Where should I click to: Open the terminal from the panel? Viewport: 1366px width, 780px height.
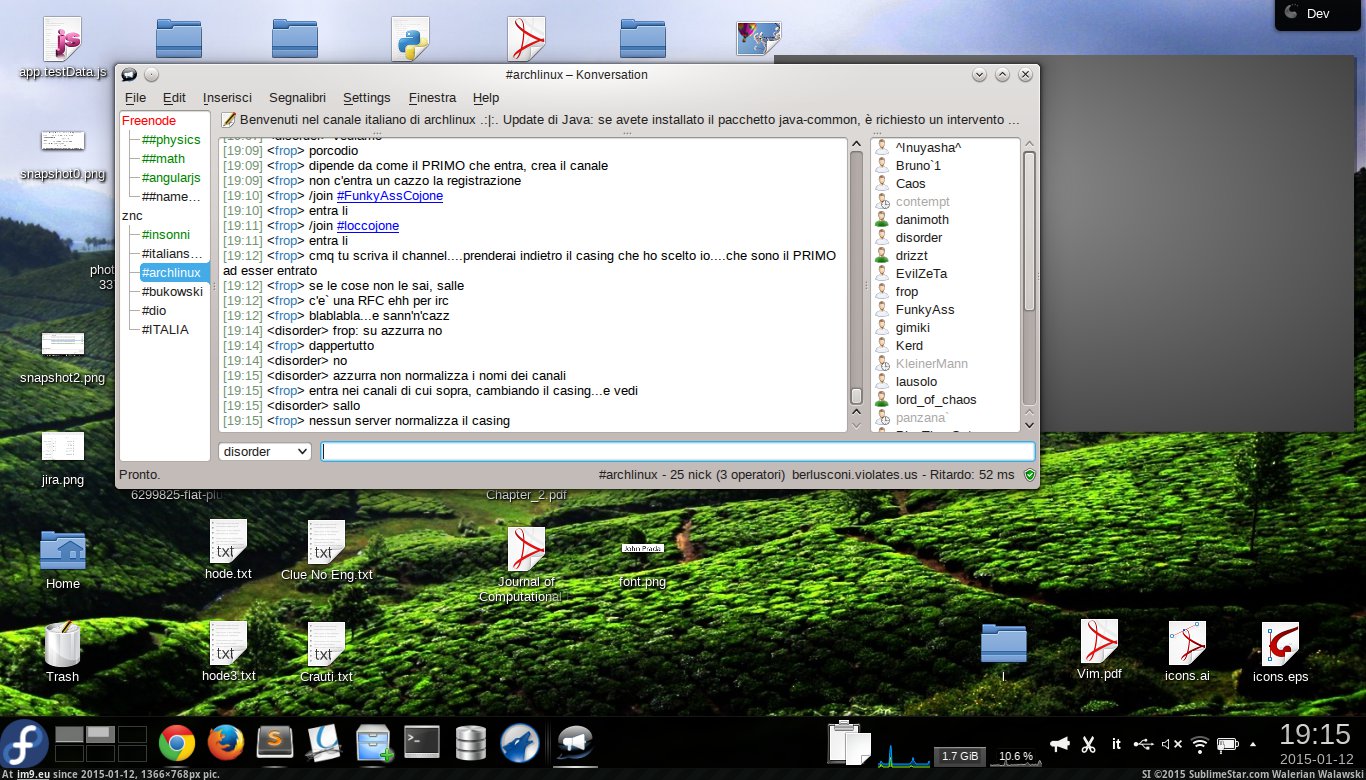point(422,742)
